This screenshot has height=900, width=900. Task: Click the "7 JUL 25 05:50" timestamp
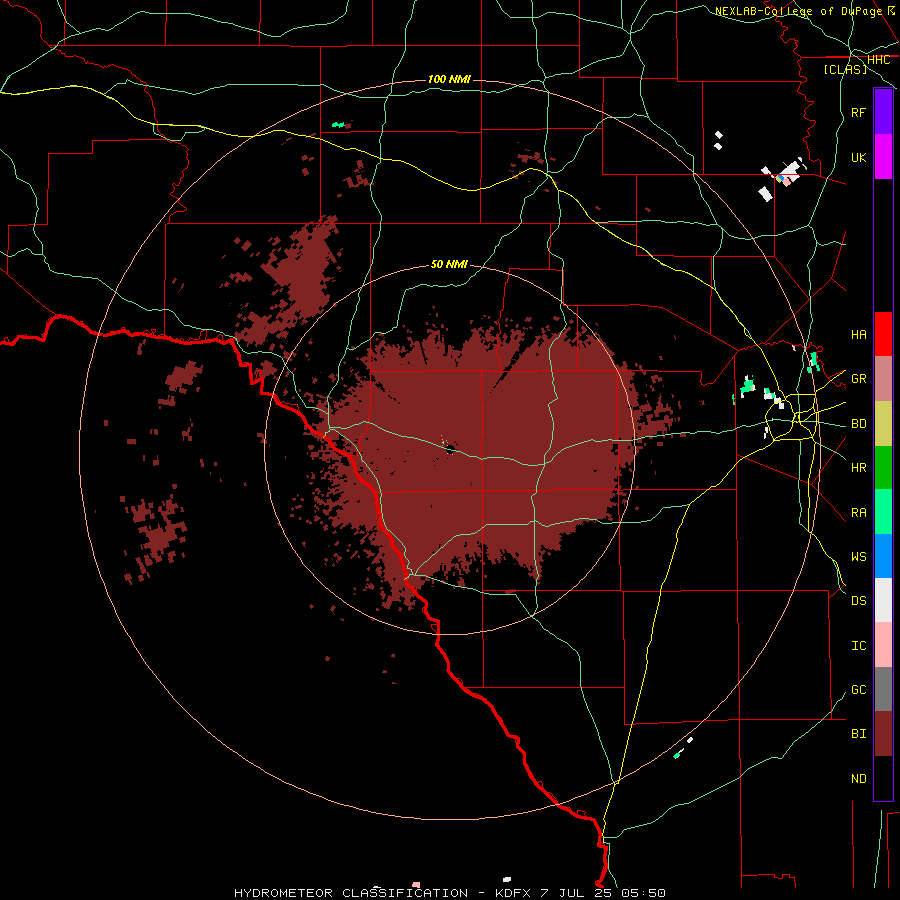pyautogui.click(x=603, y=893)
